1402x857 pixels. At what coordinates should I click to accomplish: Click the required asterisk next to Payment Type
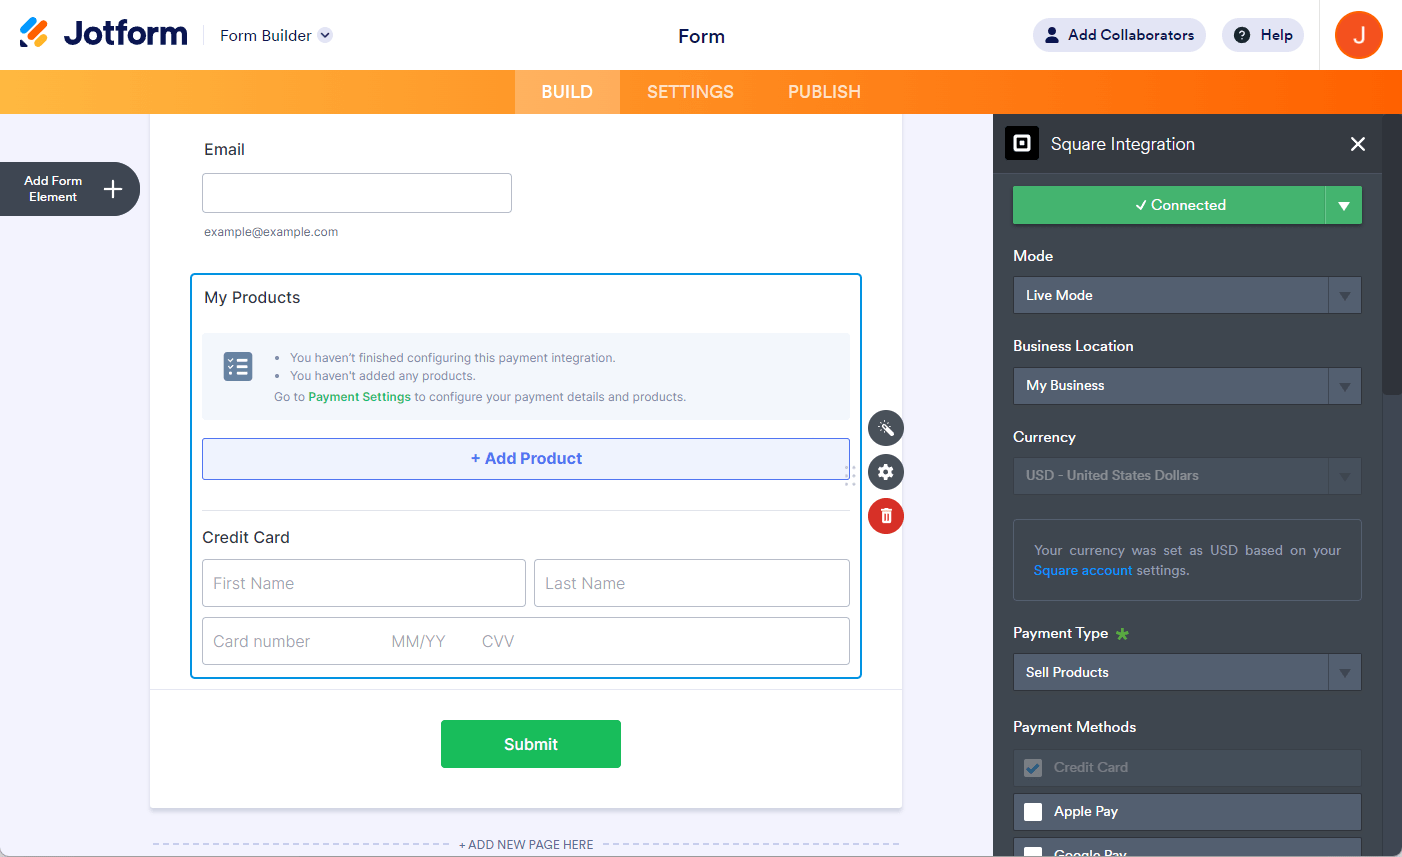click(x=1122, y=634)
